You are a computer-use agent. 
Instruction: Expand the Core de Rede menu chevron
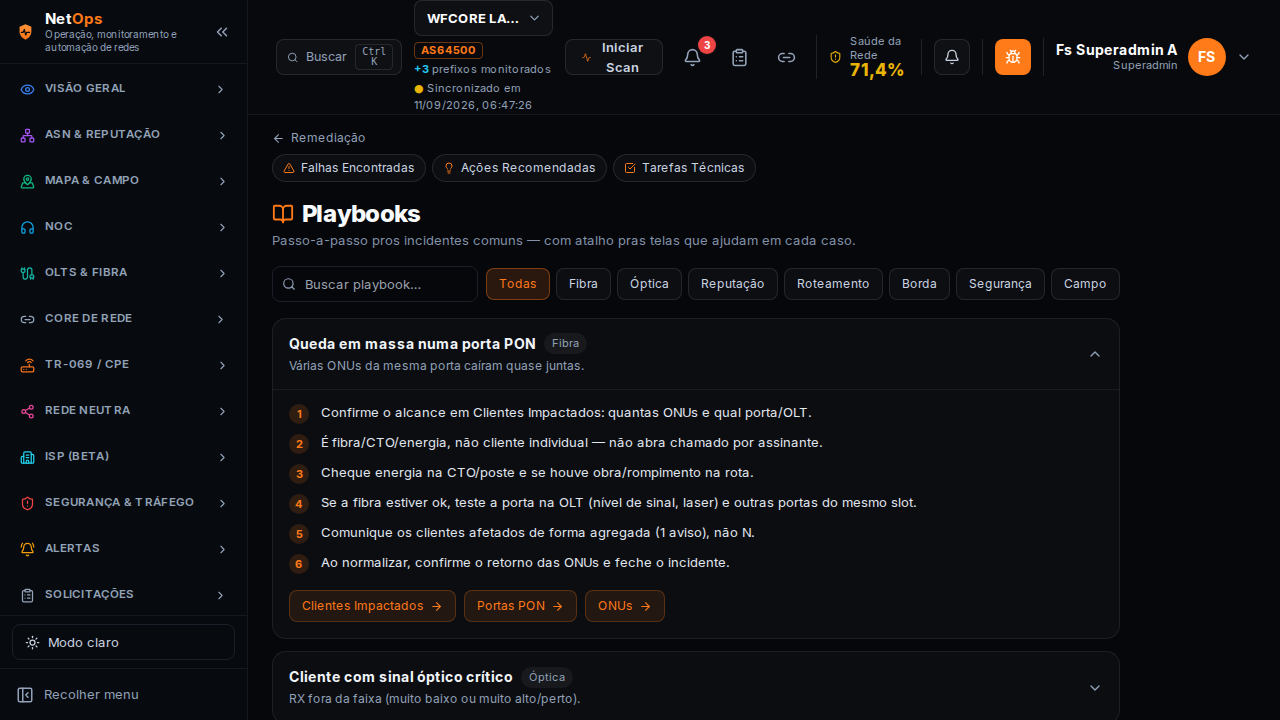(221, 319)
